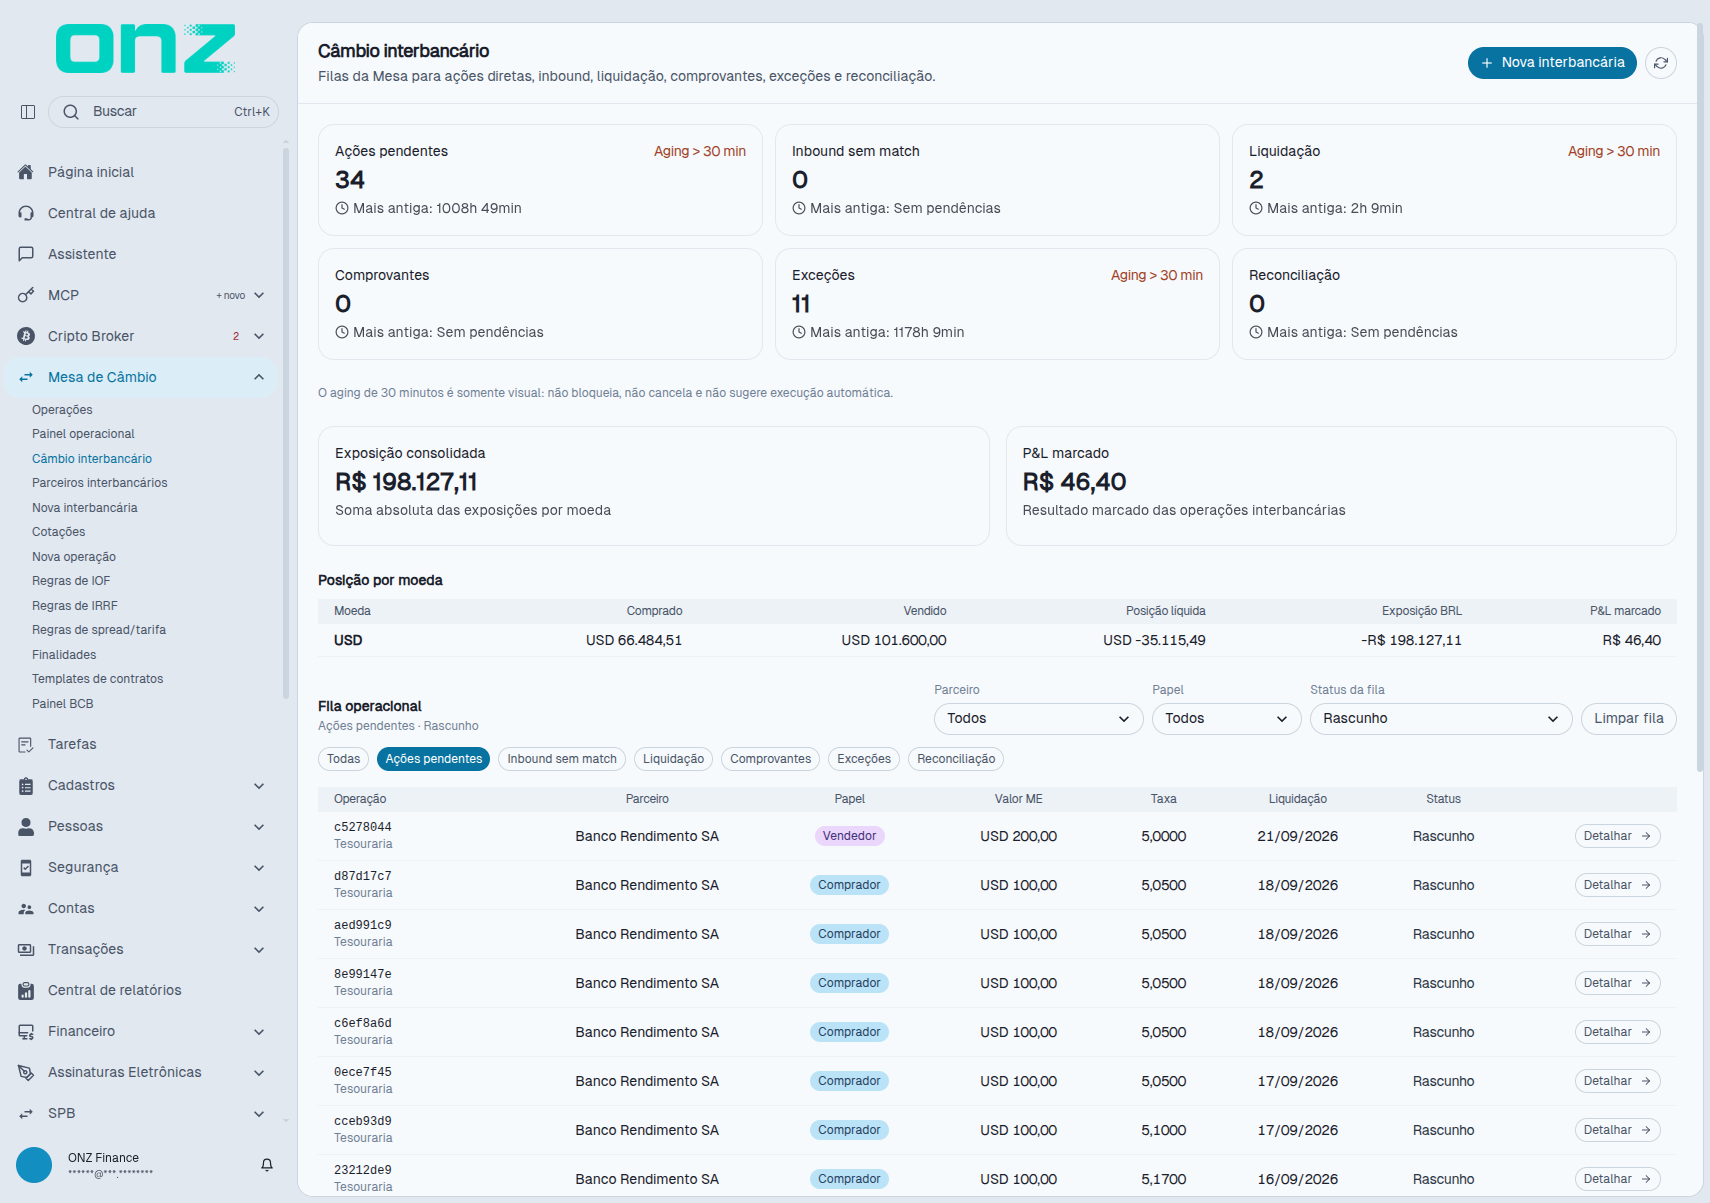The height and width of the screenshot is (1203, 1710).
Task: Collapse the Mesa de Câmbio section
Action: 259,377
